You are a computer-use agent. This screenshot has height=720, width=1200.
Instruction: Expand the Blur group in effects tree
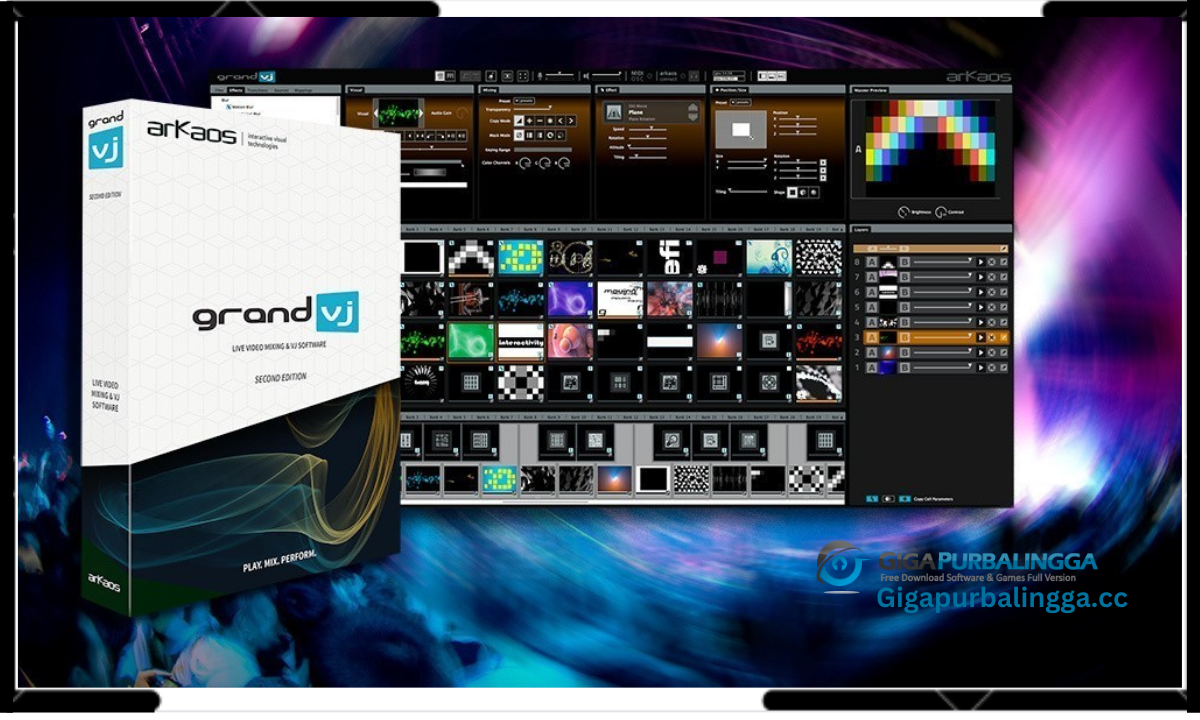click(225, 100)
